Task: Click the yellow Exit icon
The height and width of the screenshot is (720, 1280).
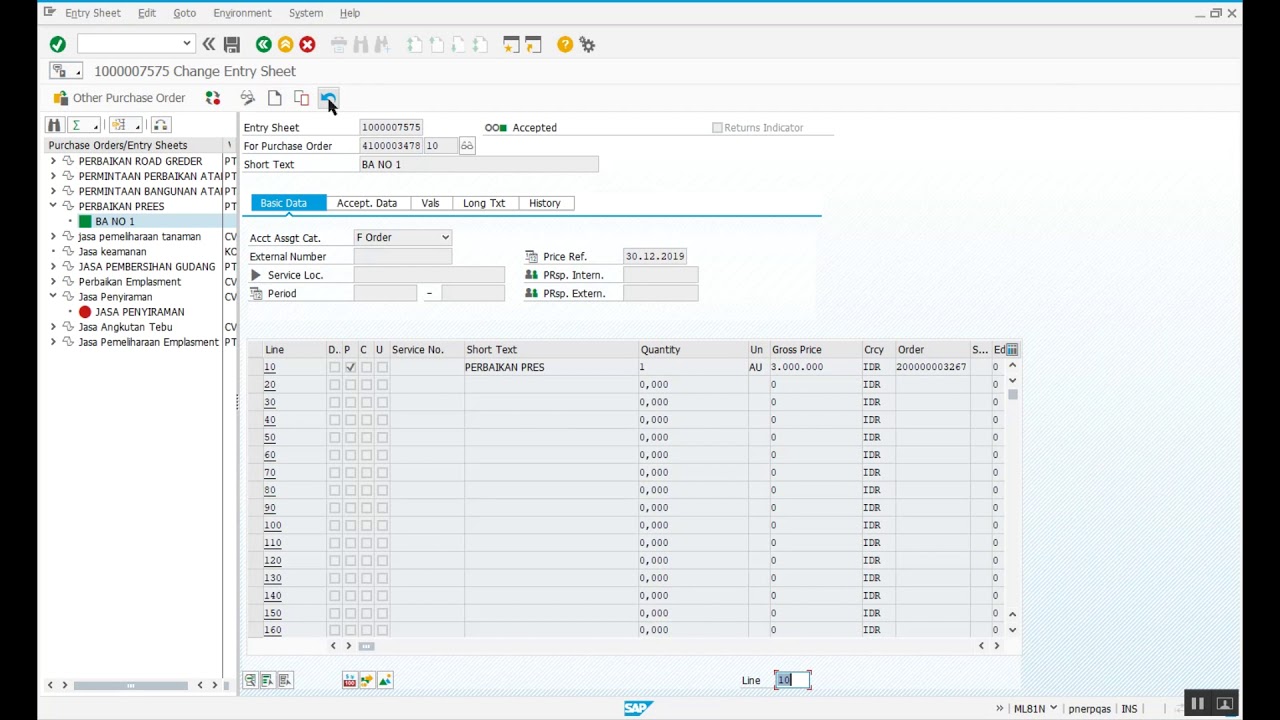Action: (x=285, y=44)
